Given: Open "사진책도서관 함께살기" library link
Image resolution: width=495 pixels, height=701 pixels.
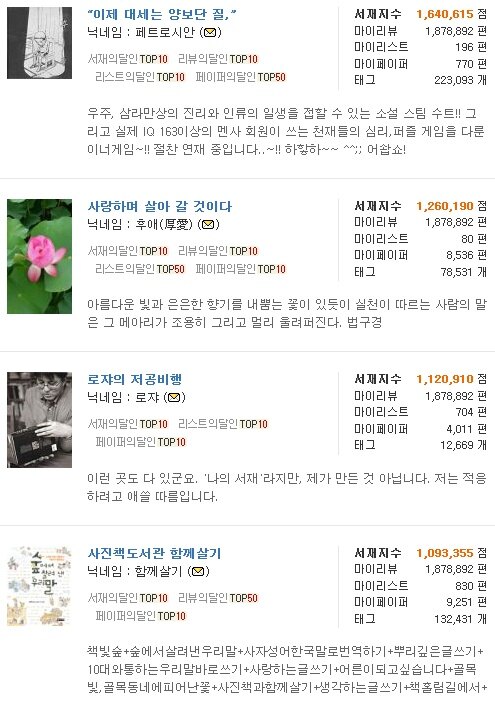Looking at the screenshot, I should [154, 553].
